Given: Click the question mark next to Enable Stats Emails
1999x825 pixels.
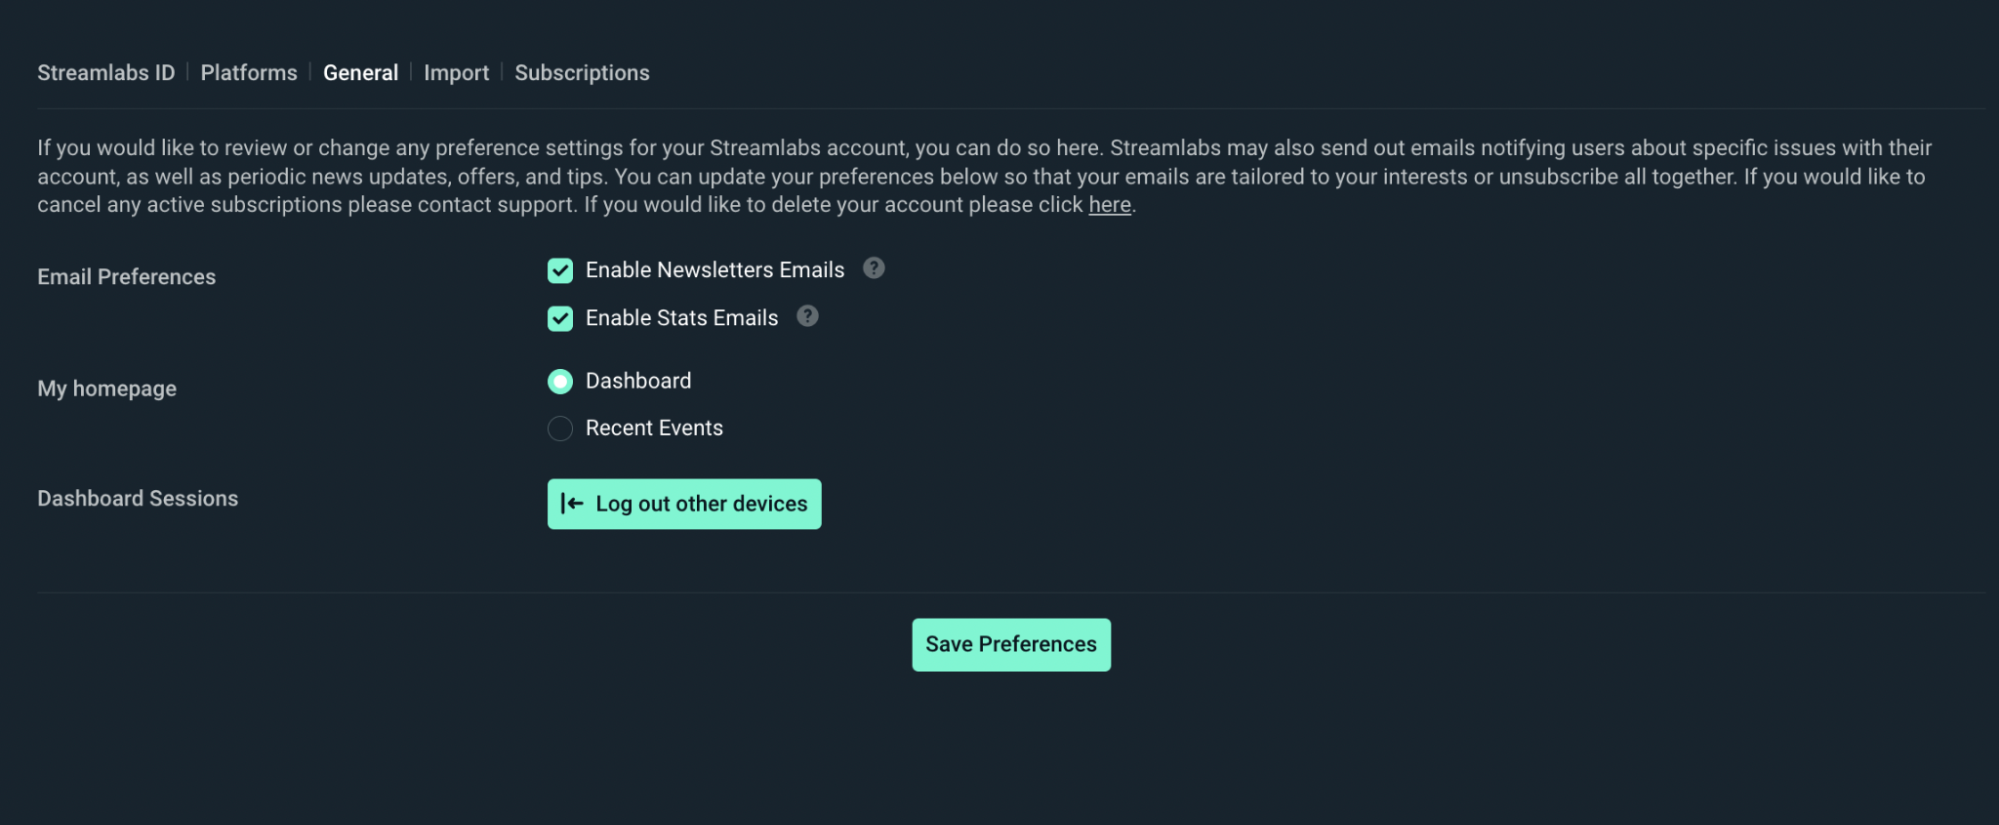Looking at the screenshot, I should (x=806, y=317).
